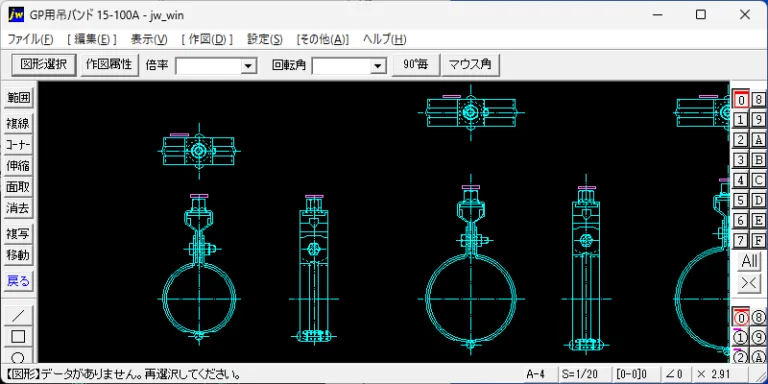Toggle layer group 9 circle button
The image size is (768, 384).
pyautogui.click(x=759, y=337)
